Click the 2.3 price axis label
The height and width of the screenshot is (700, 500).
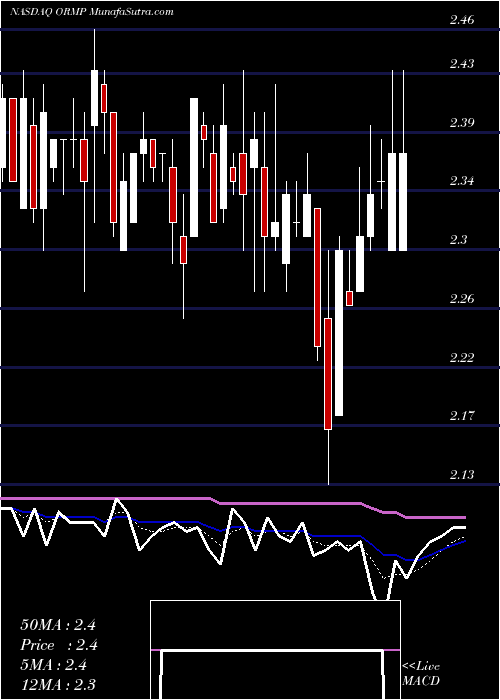[x=458, y=240]
